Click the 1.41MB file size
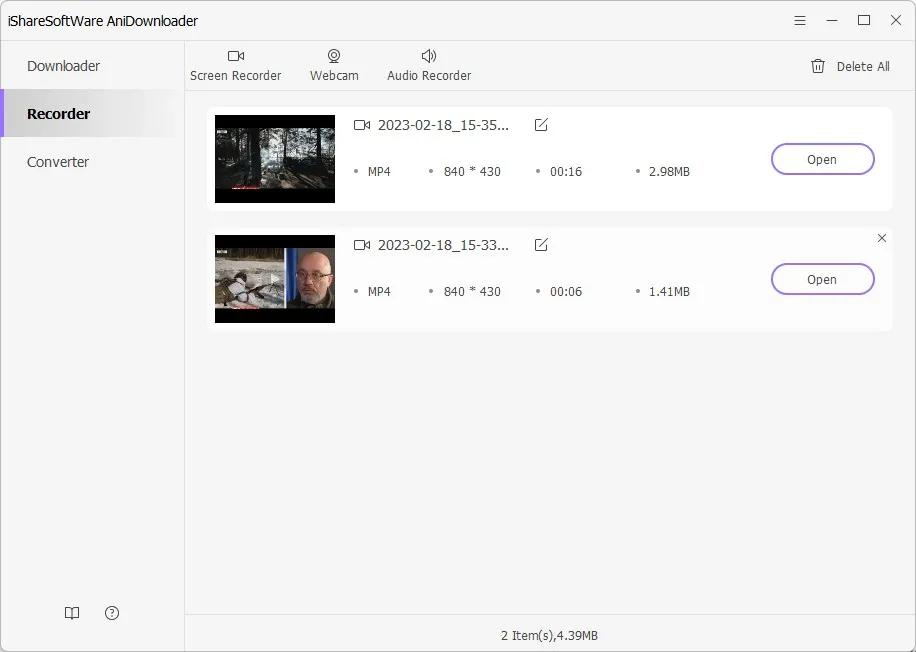The width and height of the screenshot is (916, 652). tap(669, 292)
